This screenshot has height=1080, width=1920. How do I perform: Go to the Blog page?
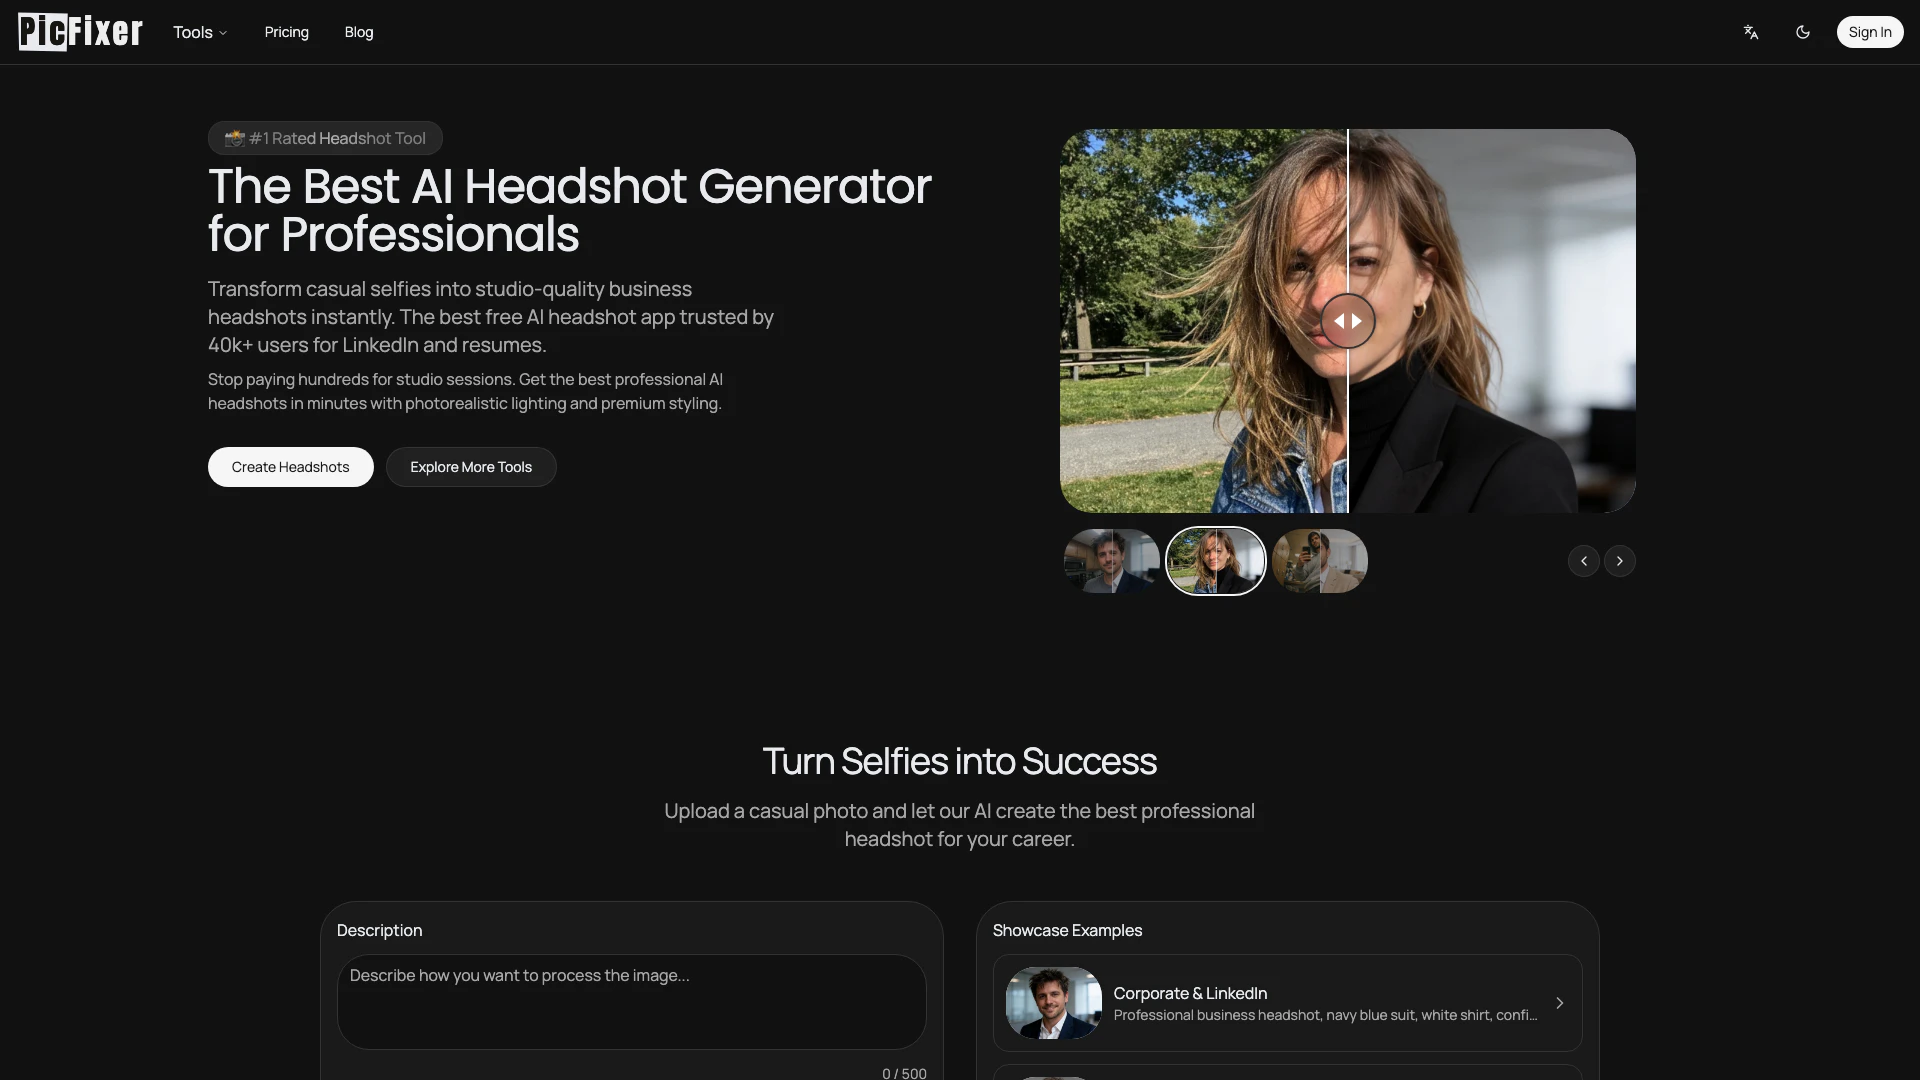tap(358, 32)
